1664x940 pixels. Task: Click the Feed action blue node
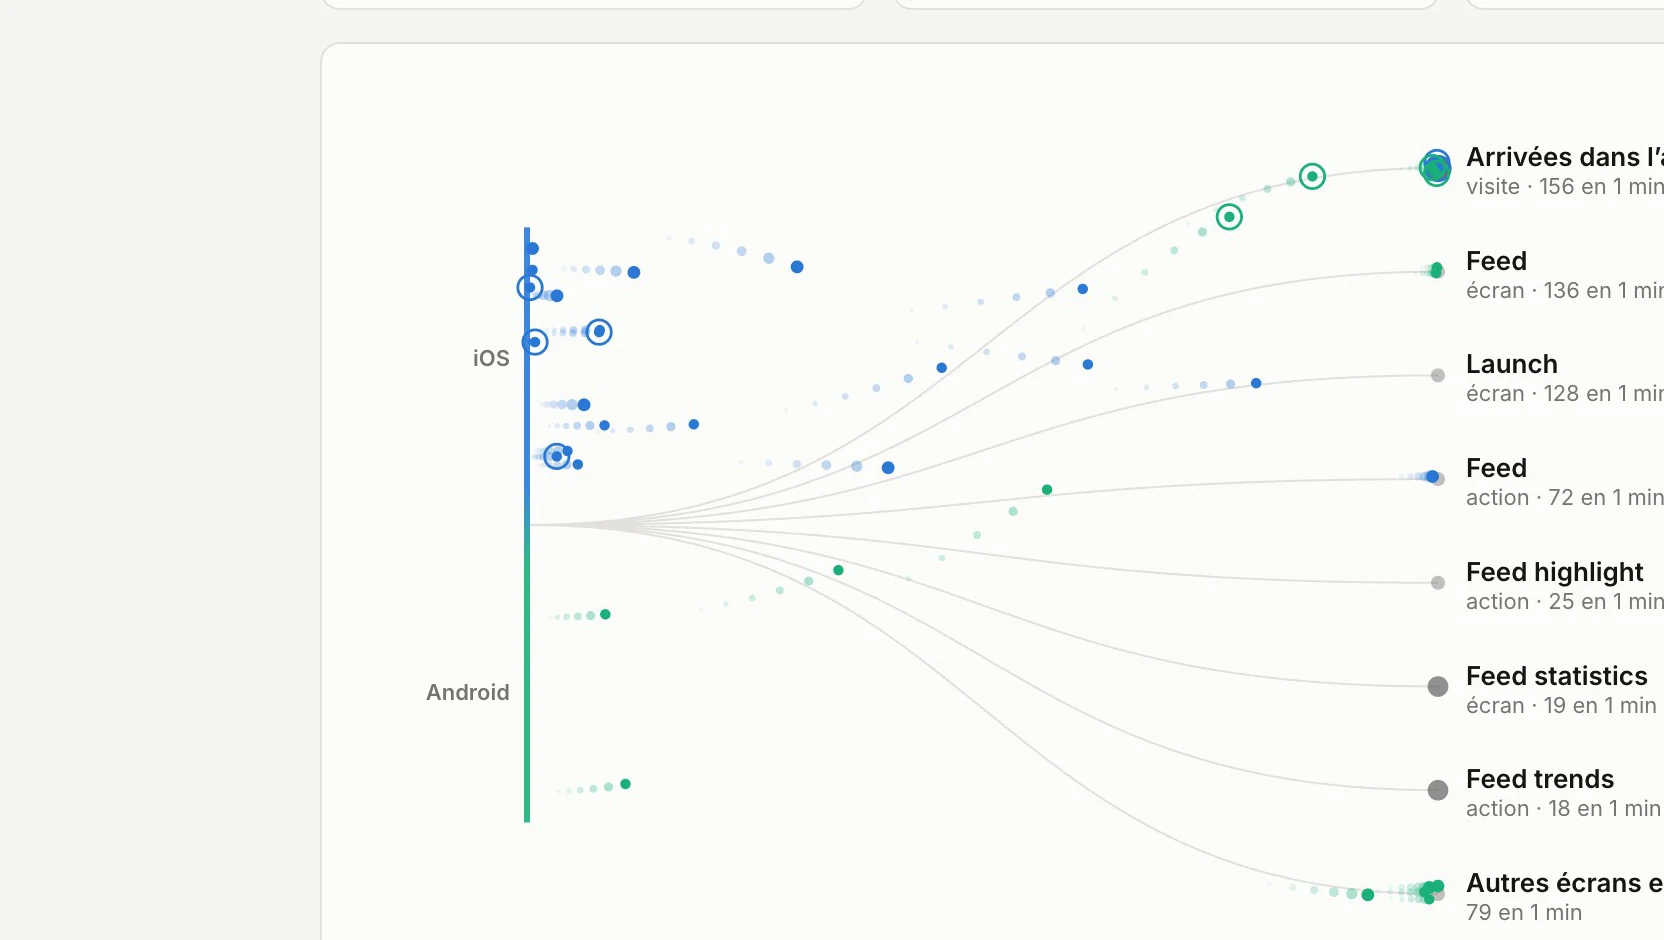click(x=1433, y=477)
